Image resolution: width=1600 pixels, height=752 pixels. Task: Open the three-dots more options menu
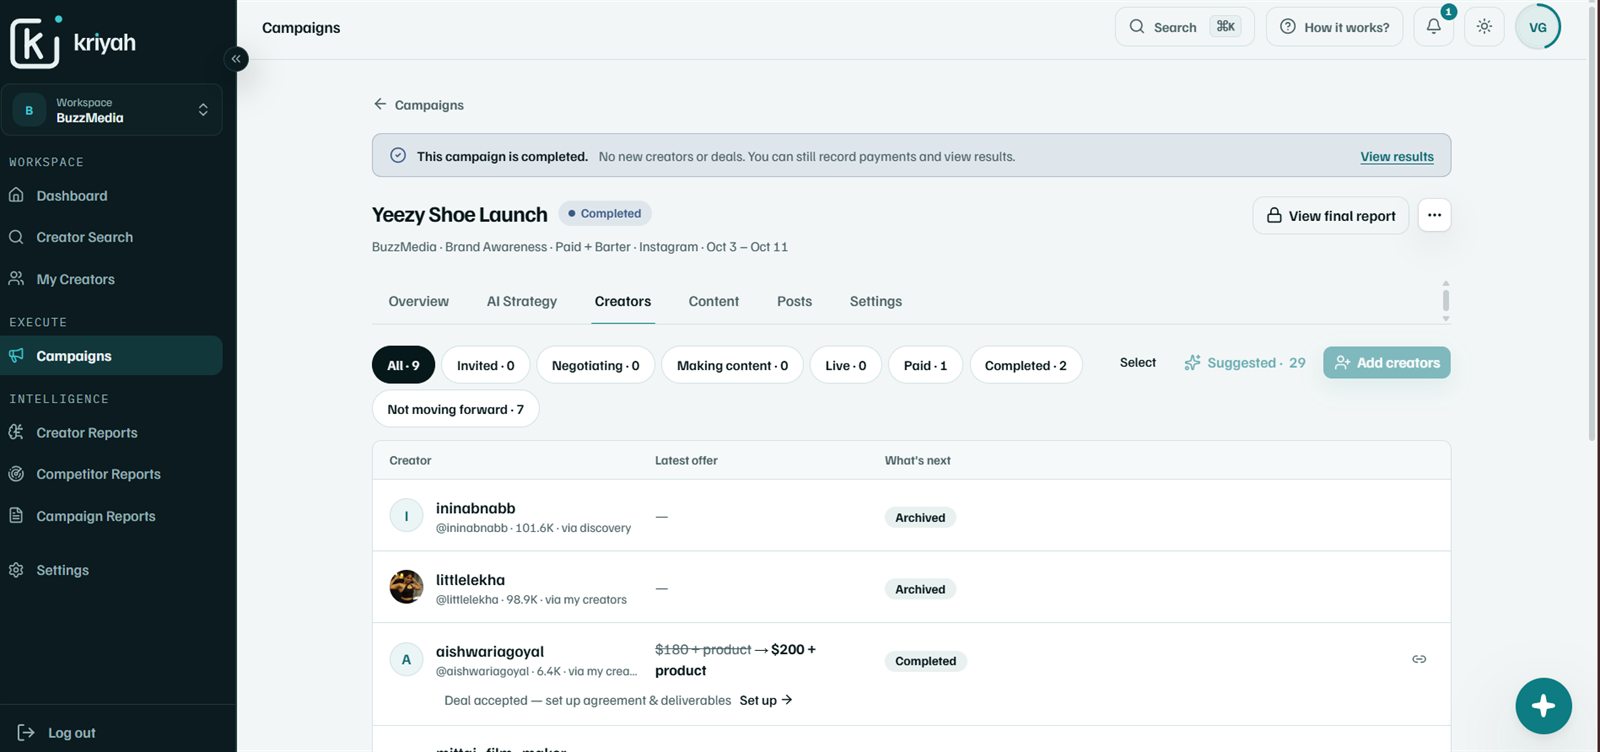click(1434, 215)
